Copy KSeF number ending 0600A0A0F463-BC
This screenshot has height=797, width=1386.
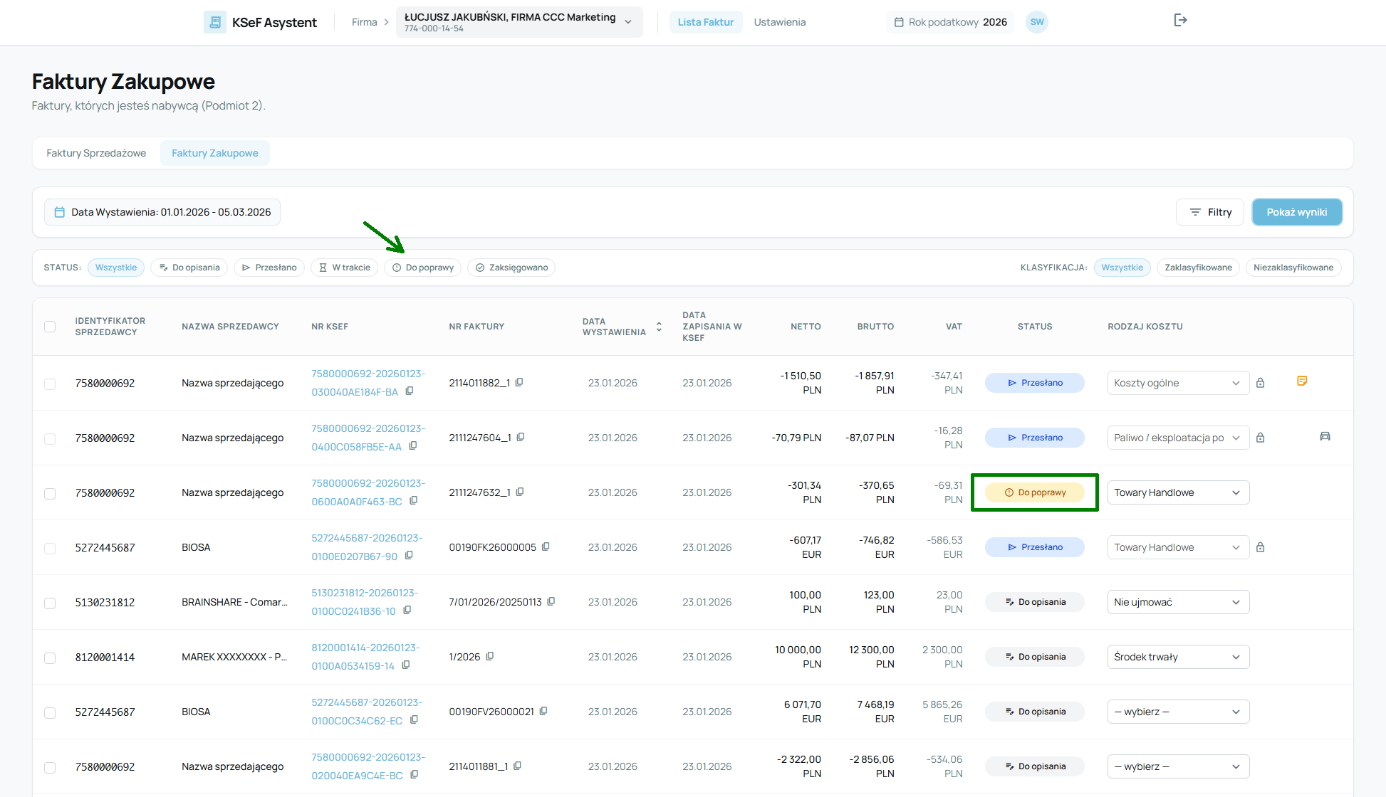click(x=413, y=501)
